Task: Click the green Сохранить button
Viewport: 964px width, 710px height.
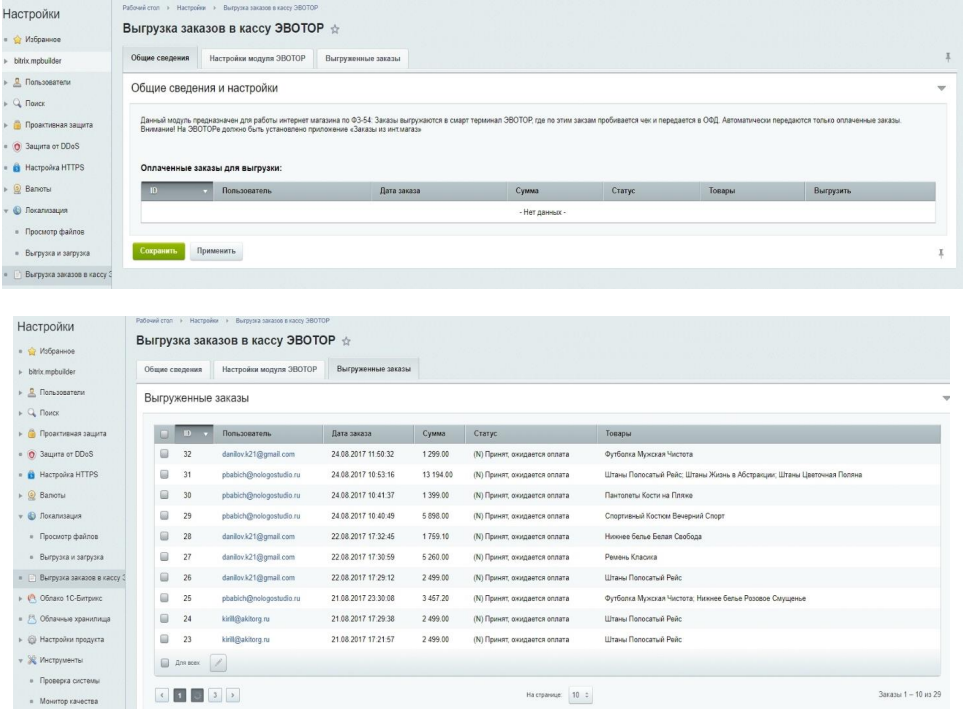Action: click(x=159, y=251)
